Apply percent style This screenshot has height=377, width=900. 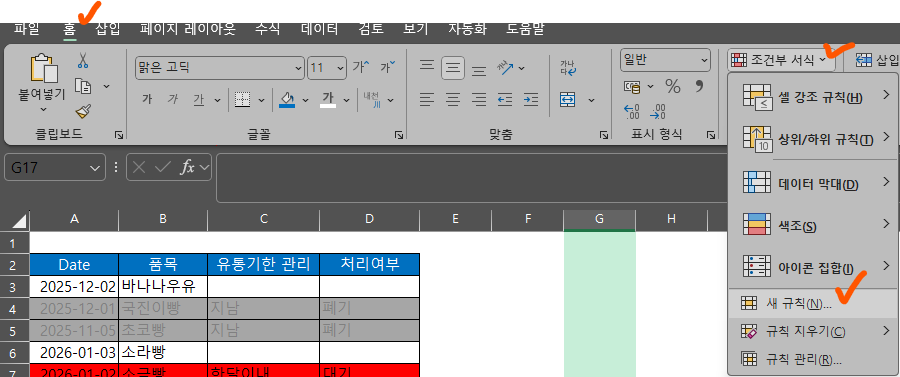pyautogui.click(x=673, y=87)
